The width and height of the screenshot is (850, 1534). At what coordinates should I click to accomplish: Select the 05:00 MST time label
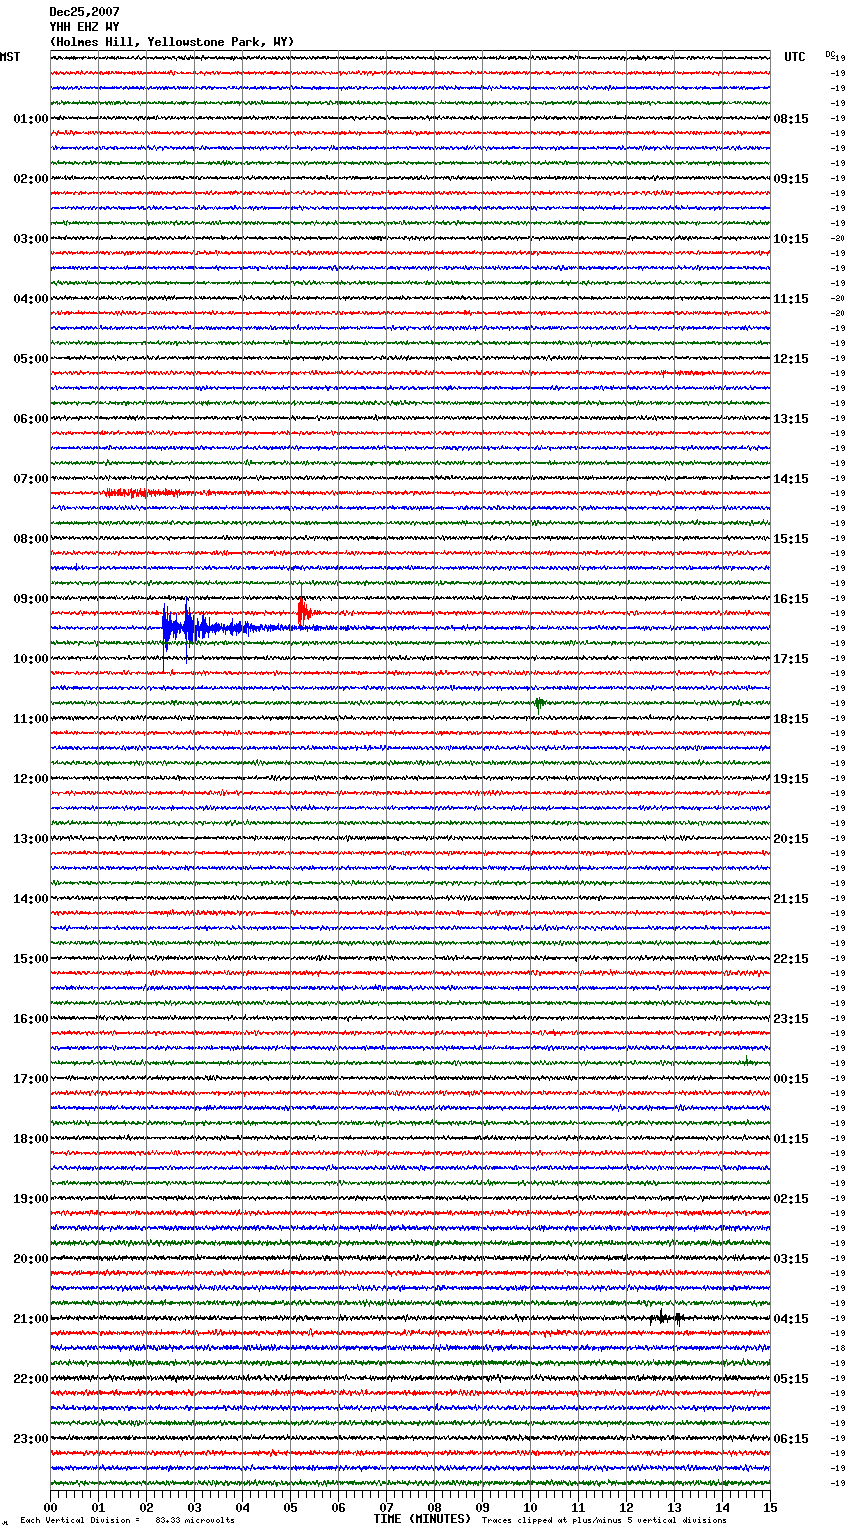point(30,359)
